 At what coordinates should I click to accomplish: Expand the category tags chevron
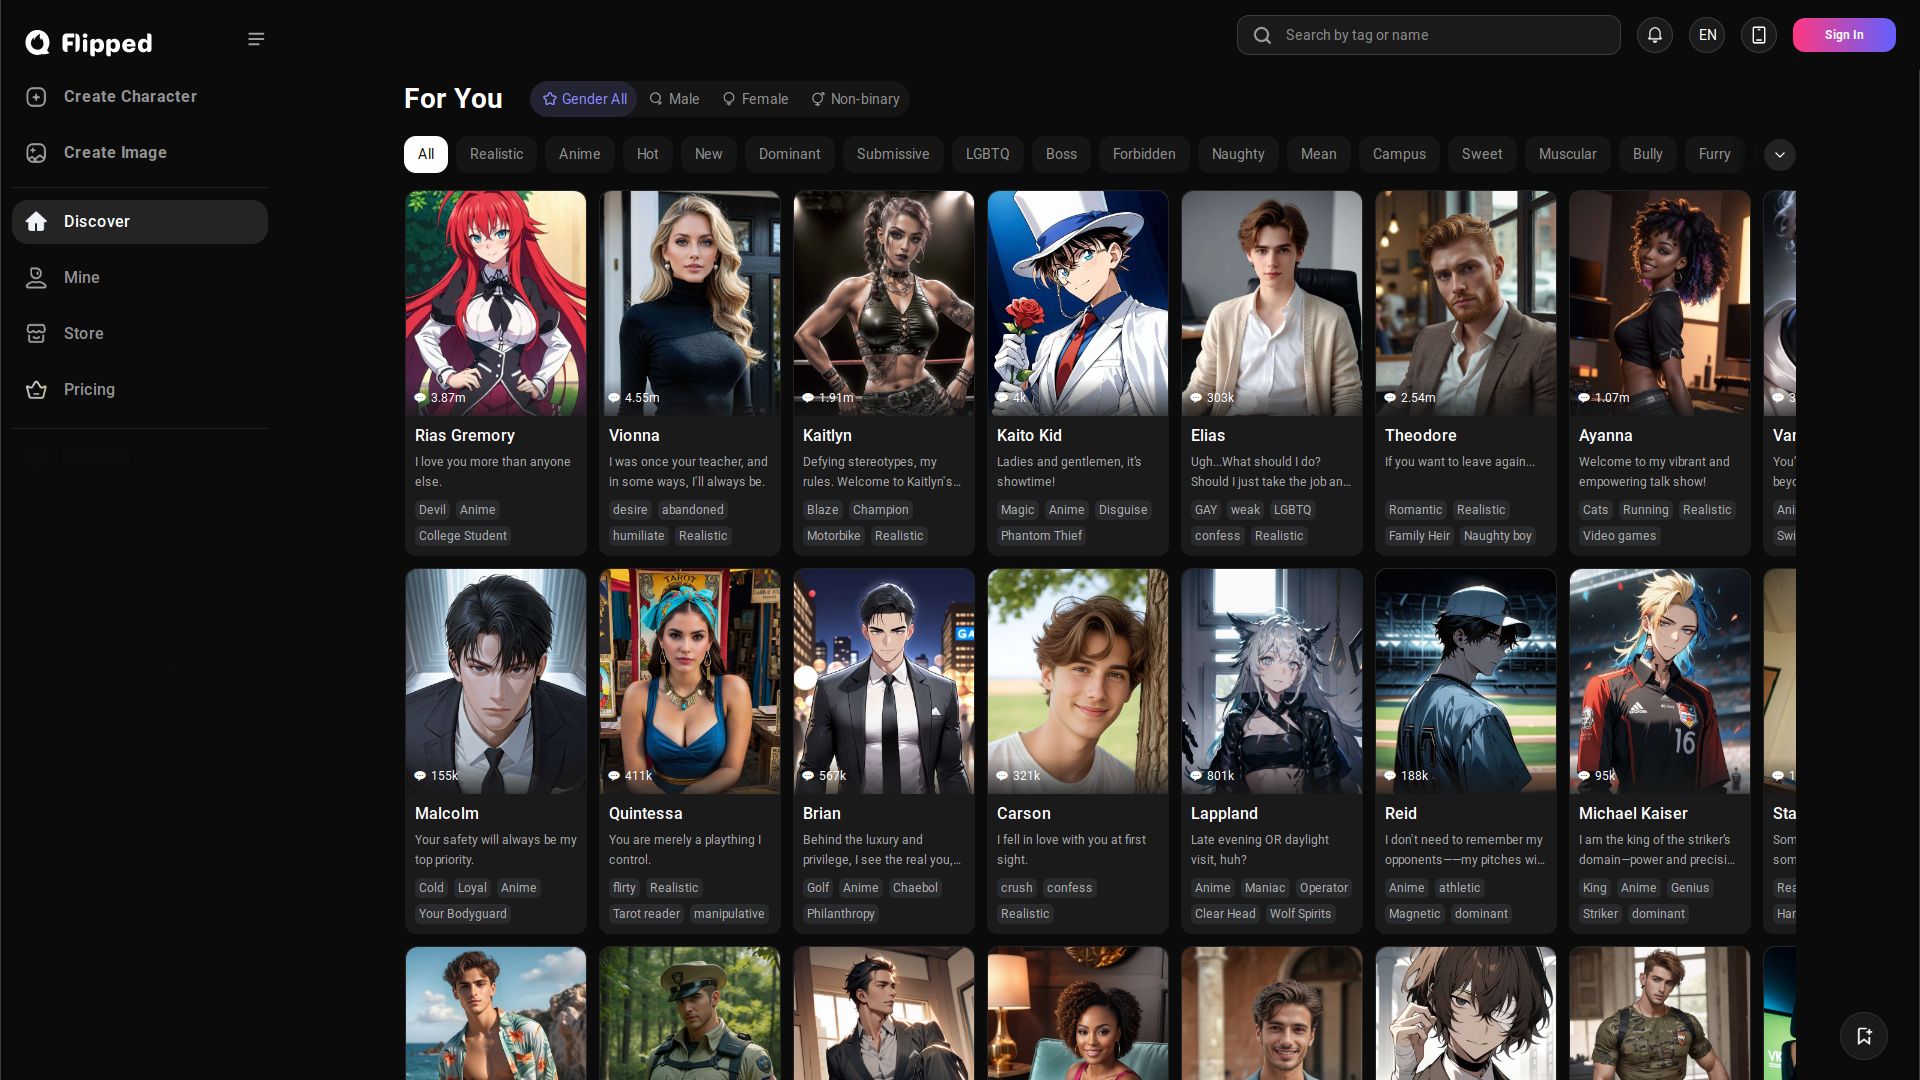1779,155
